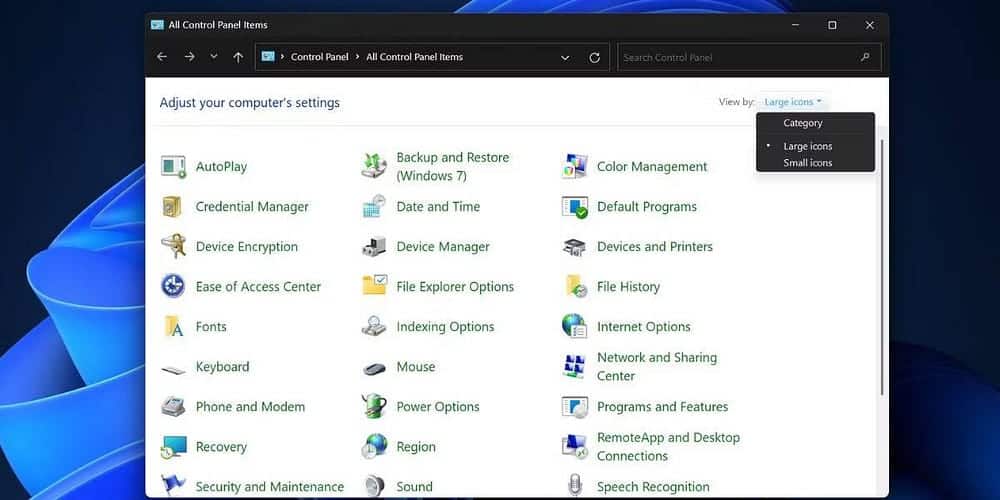Expand the chevron after Control Panel breadcrumb
This screenshot has height=500, width=1000.
[358, 57]
